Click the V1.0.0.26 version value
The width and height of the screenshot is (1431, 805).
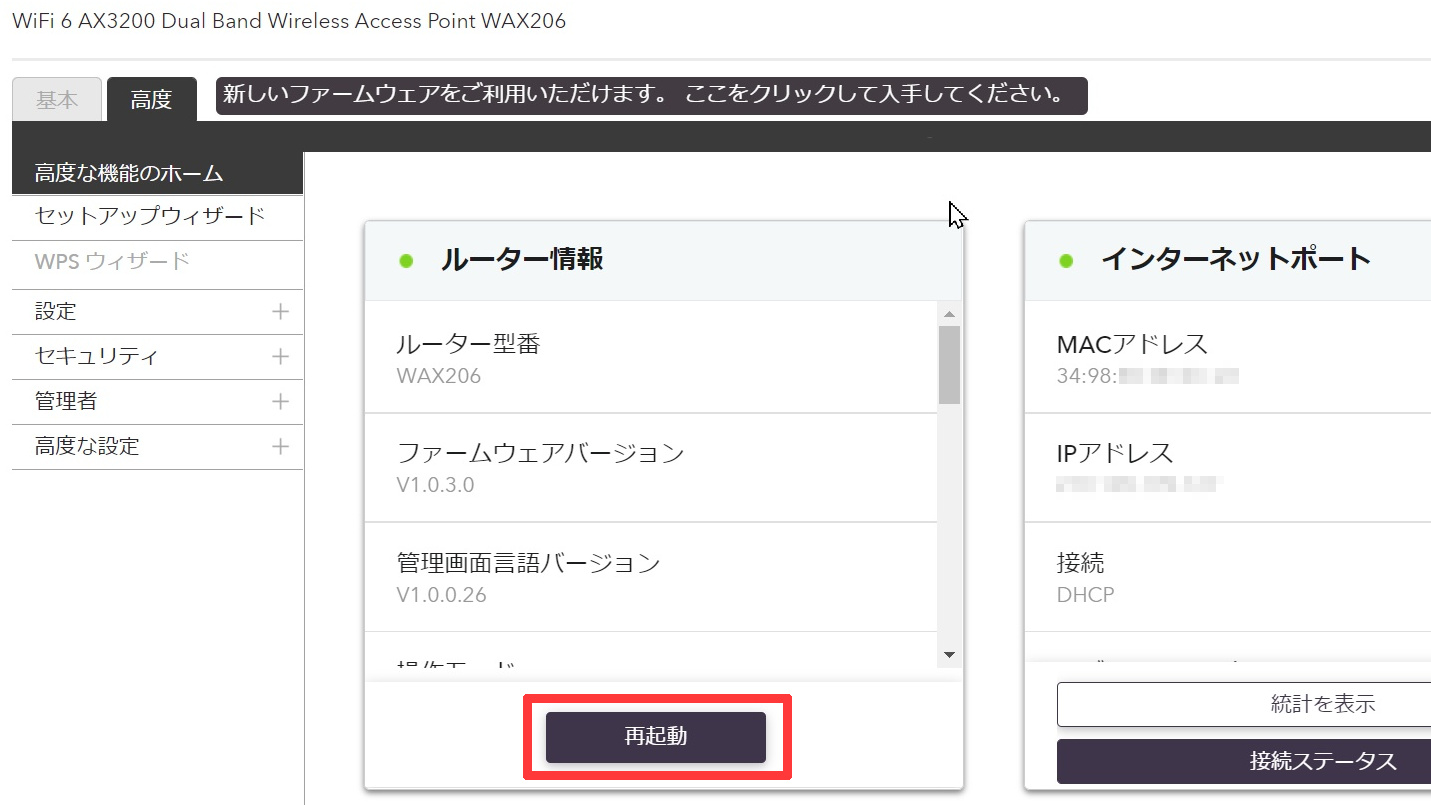[442, 595]
